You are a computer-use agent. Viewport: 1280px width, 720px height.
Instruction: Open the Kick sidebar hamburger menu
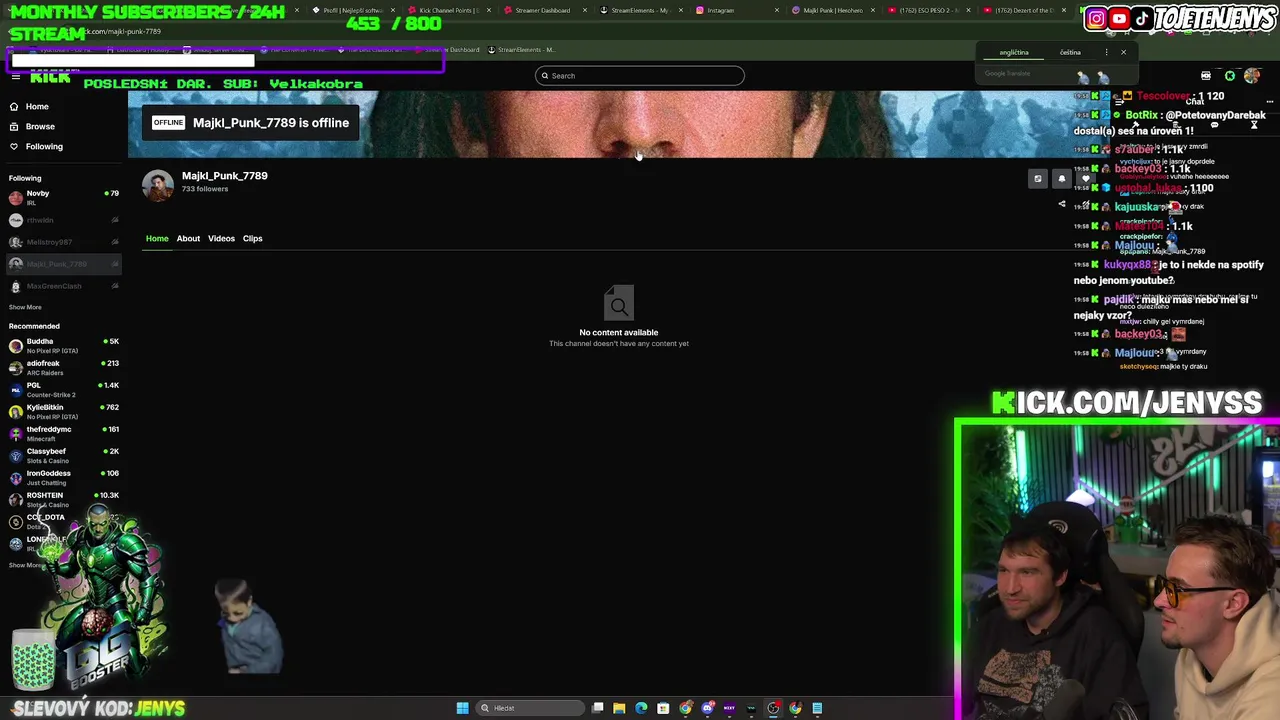click(15, 77)
